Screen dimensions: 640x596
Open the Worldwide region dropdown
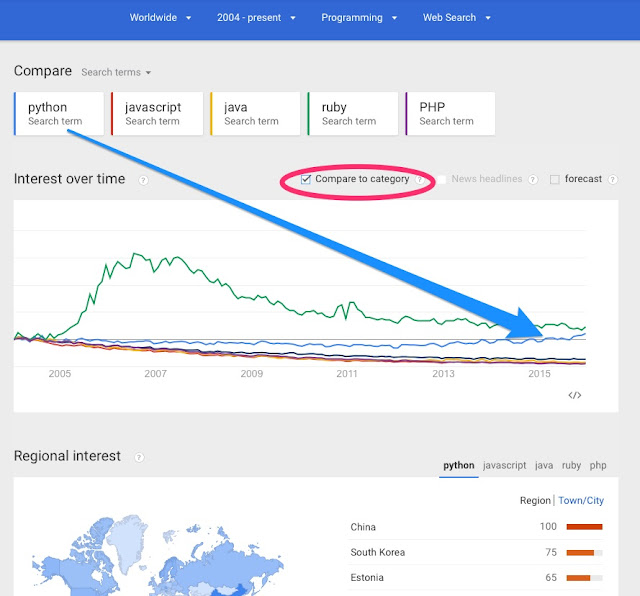160,18
